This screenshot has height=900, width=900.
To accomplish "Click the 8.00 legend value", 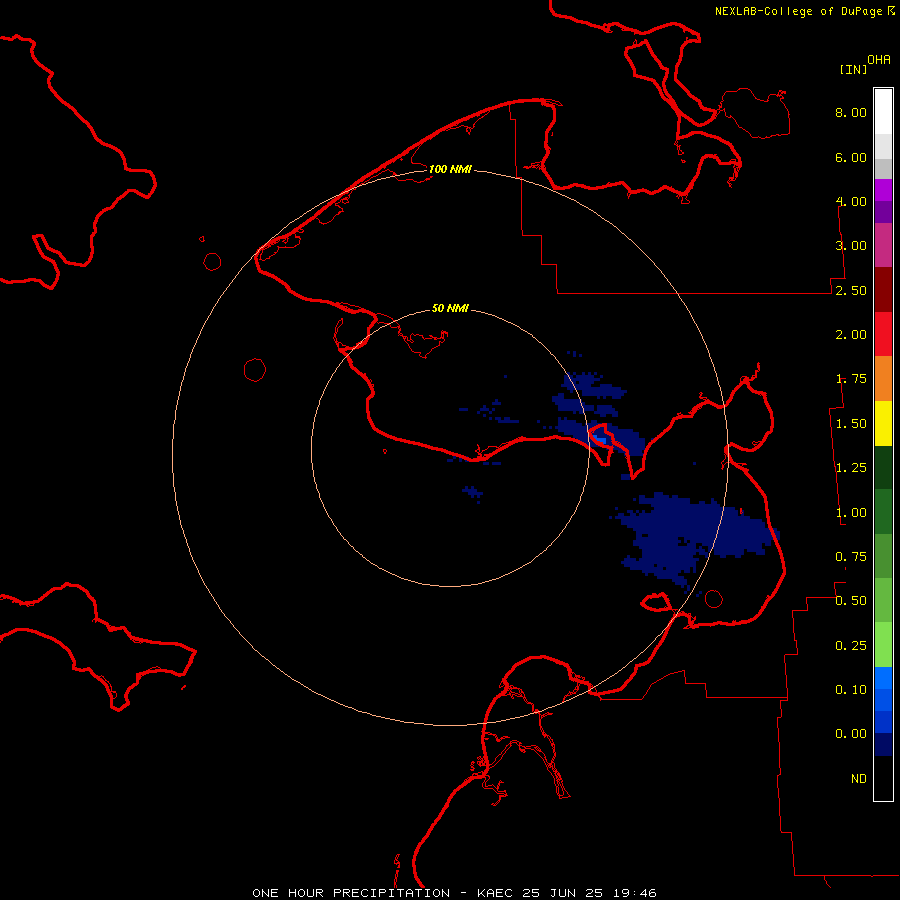I will 851,112.
